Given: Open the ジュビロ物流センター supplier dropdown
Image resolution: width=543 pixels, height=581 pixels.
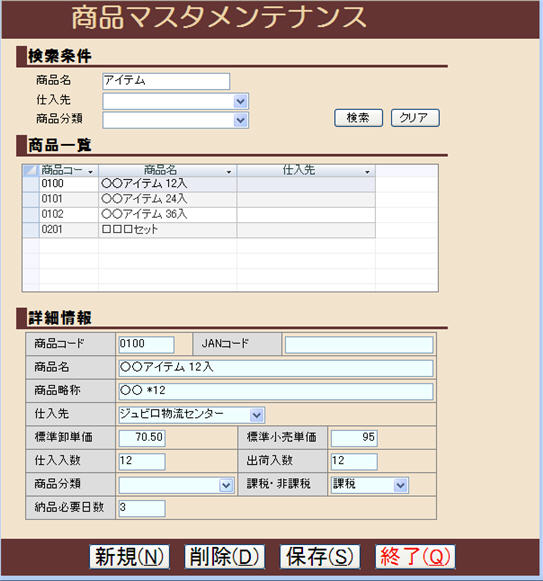Looking at the screenshot, I should click(x=256, y=415).
